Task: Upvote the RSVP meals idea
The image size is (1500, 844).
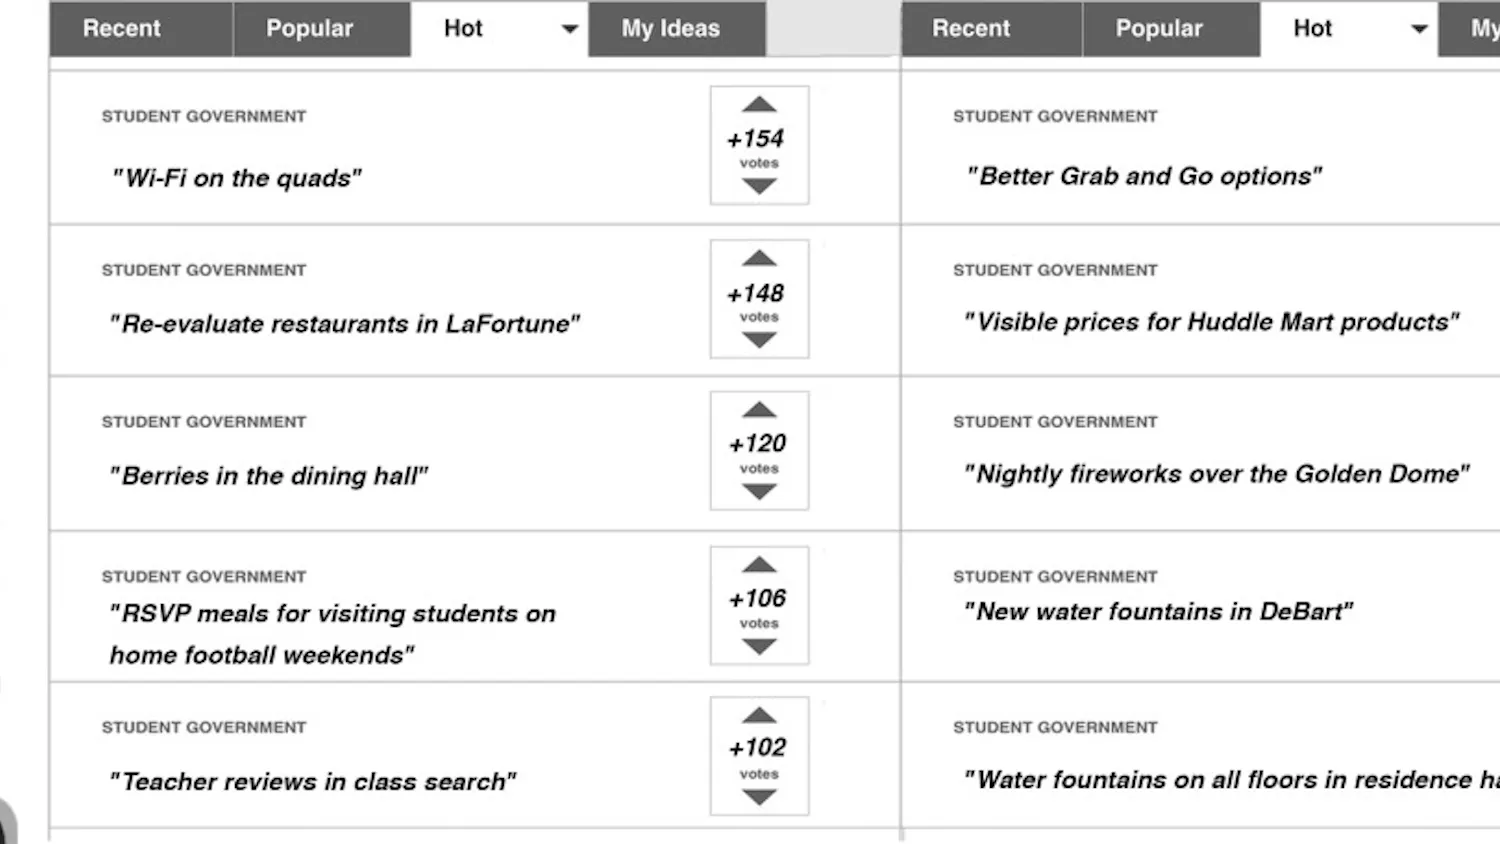Action: pos(759,565)
